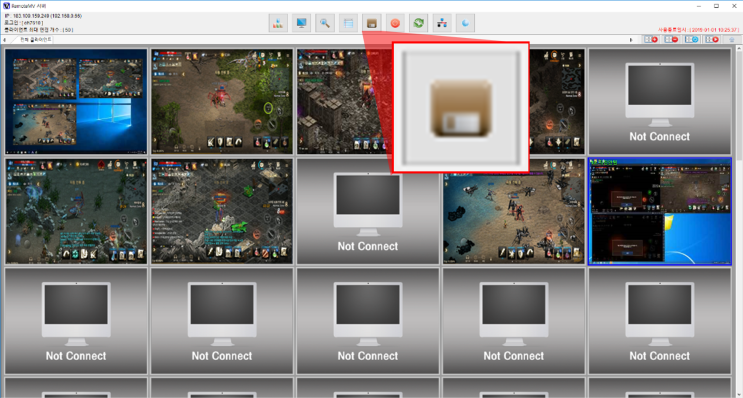The width and height of the screenshot is (743, 398).
Task: Select the red spider game client thumbnail
Action: click(222, 101)
